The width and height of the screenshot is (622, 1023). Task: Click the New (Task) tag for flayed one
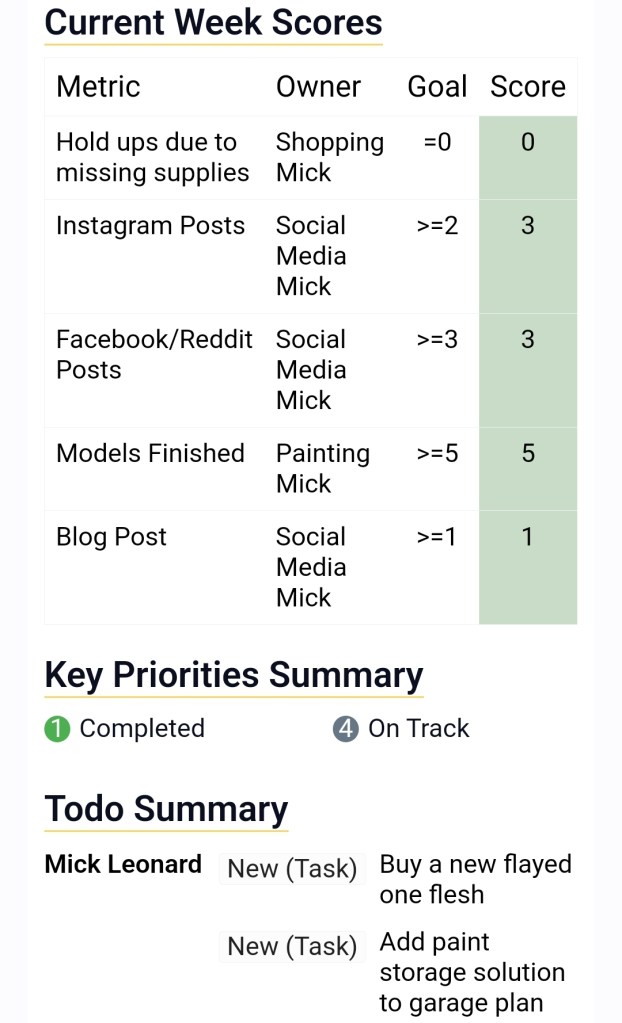292,869
